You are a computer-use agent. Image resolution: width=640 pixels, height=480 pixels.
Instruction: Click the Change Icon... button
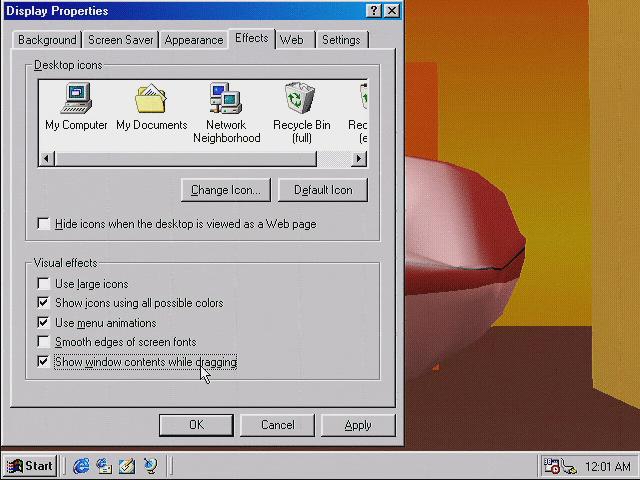[x=226, y=190]
